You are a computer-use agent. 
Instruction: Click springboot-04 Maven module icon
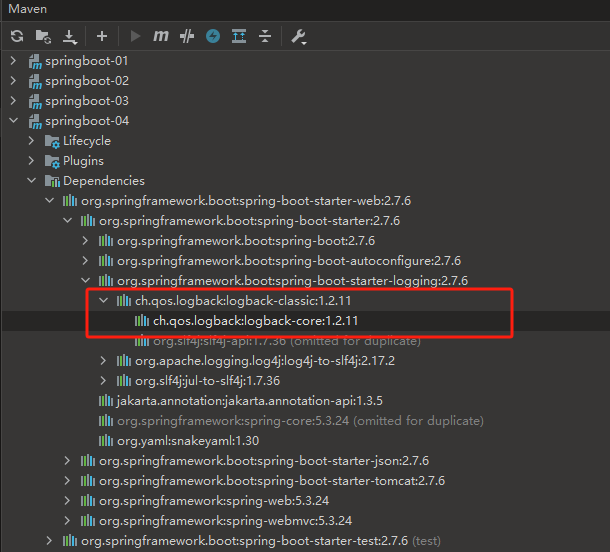click(35, 122)
